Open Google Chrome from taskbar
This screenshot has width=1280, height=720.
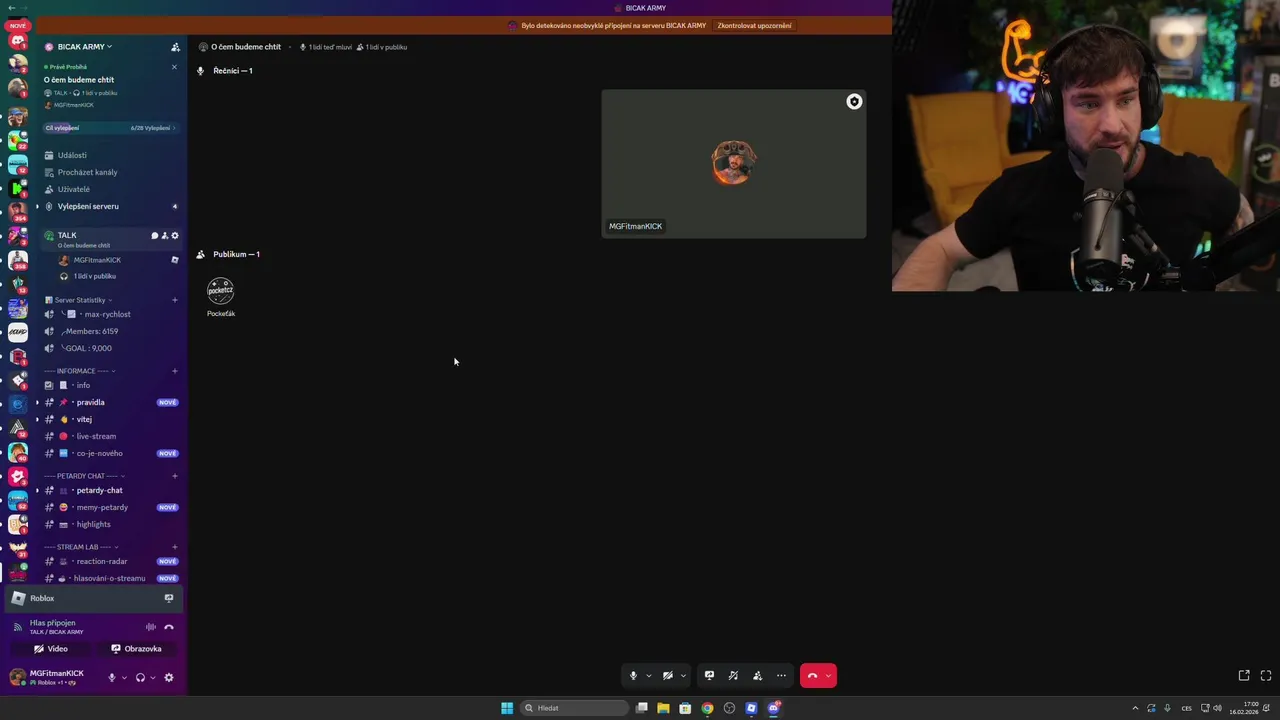[x=707, y=708]
